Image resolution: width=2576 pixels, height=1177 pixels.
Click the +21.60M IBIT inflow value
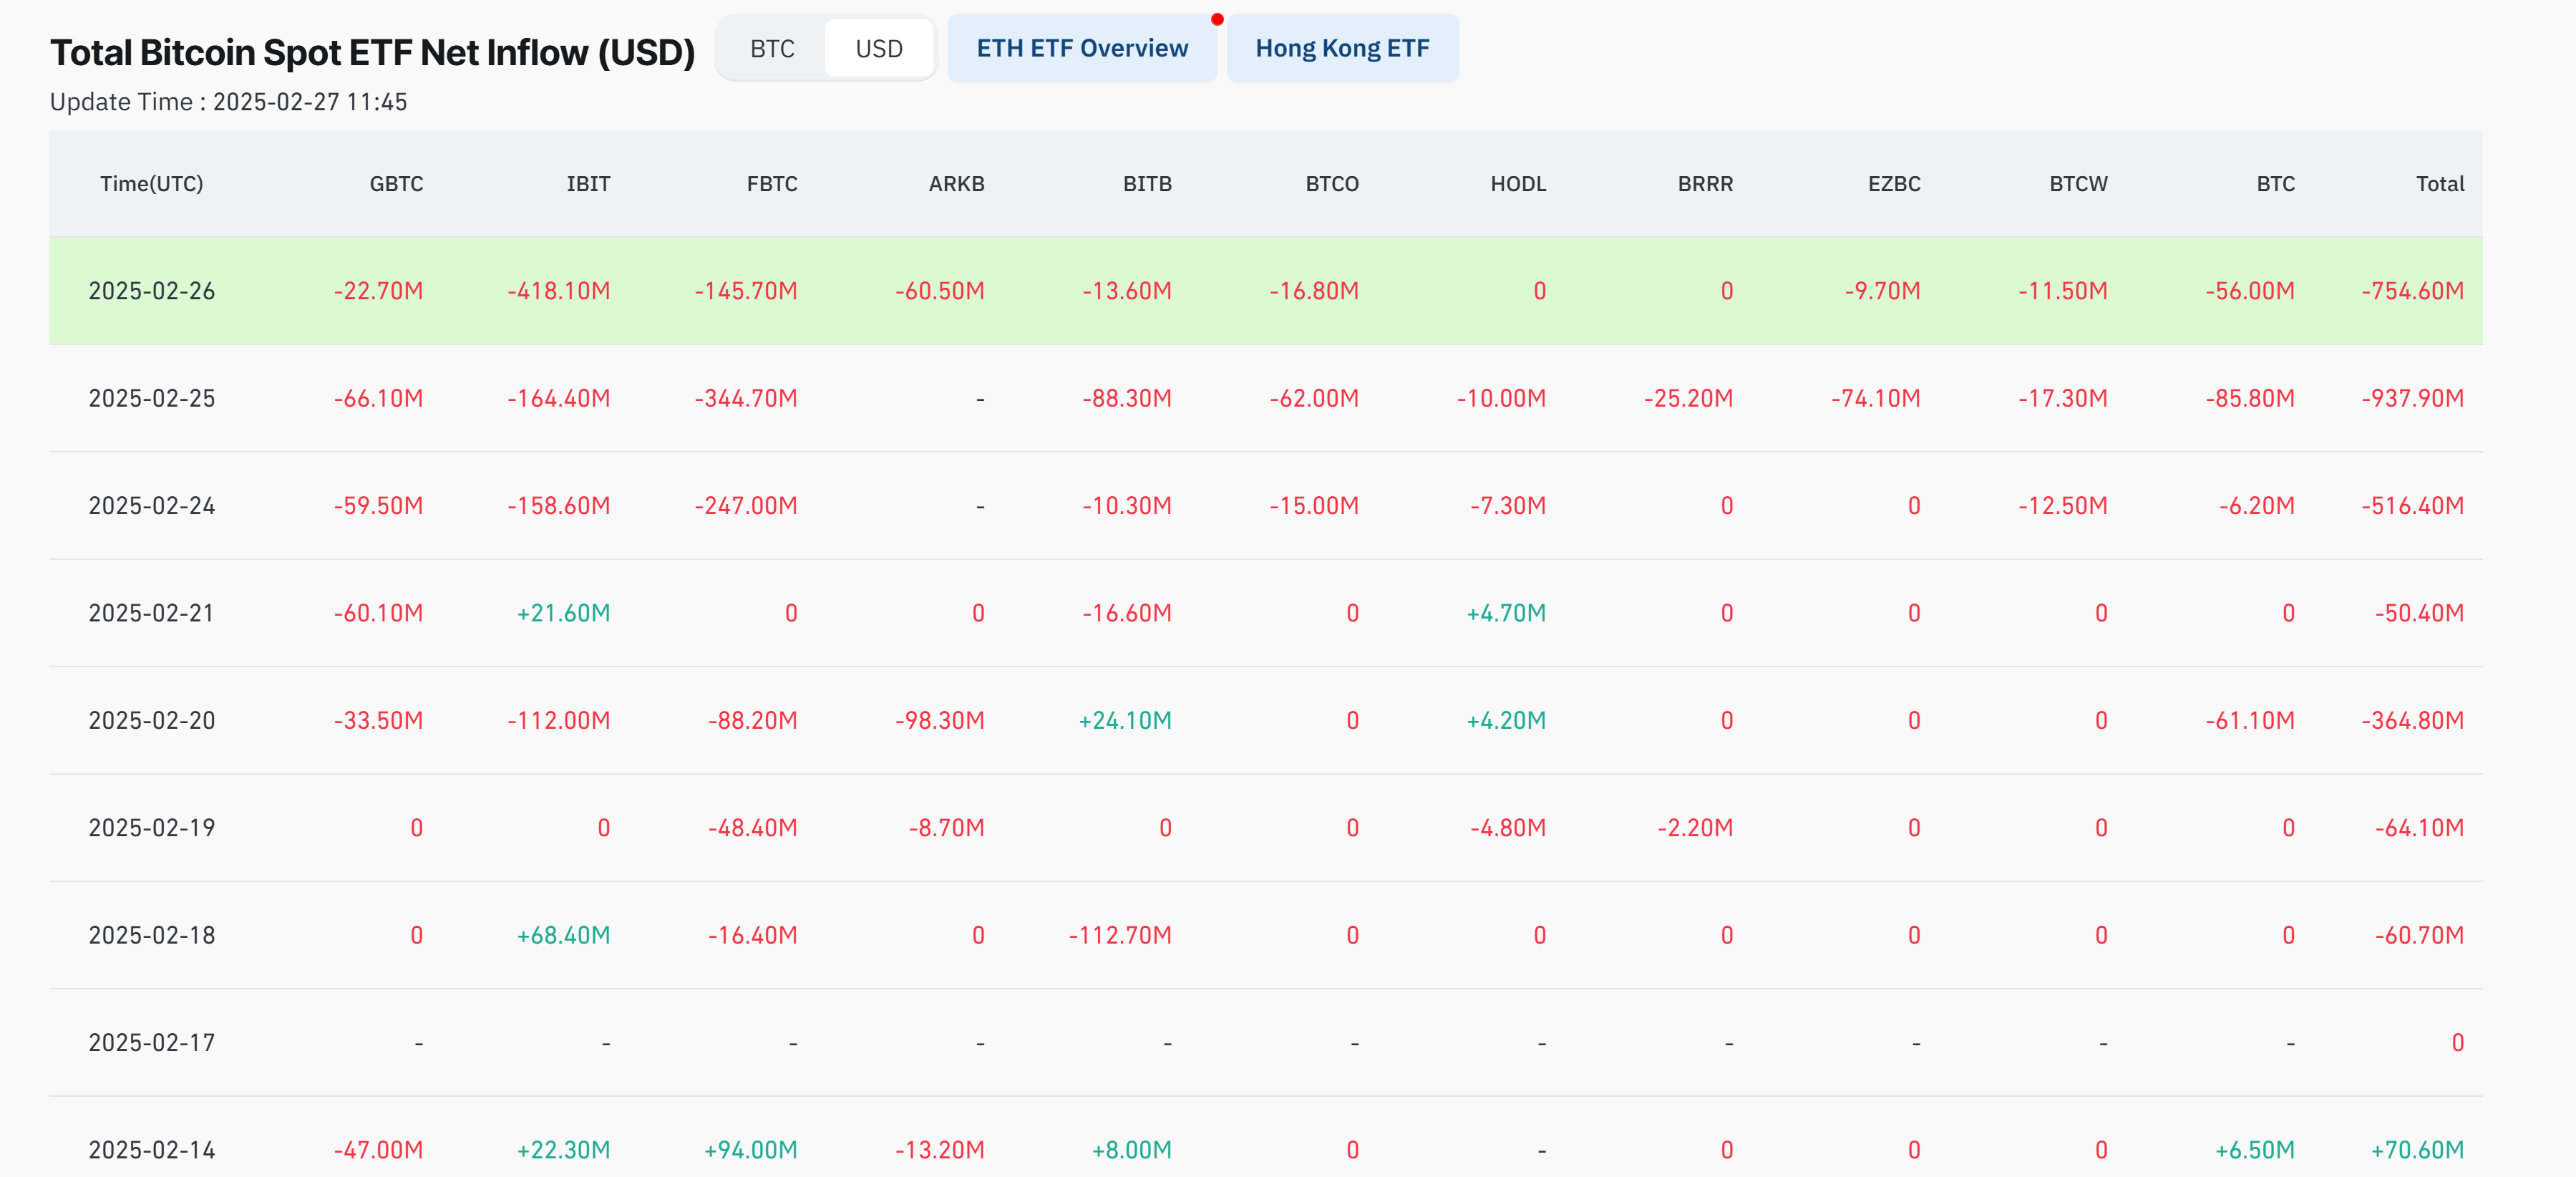pyautogui.click(x=563, y=613)
